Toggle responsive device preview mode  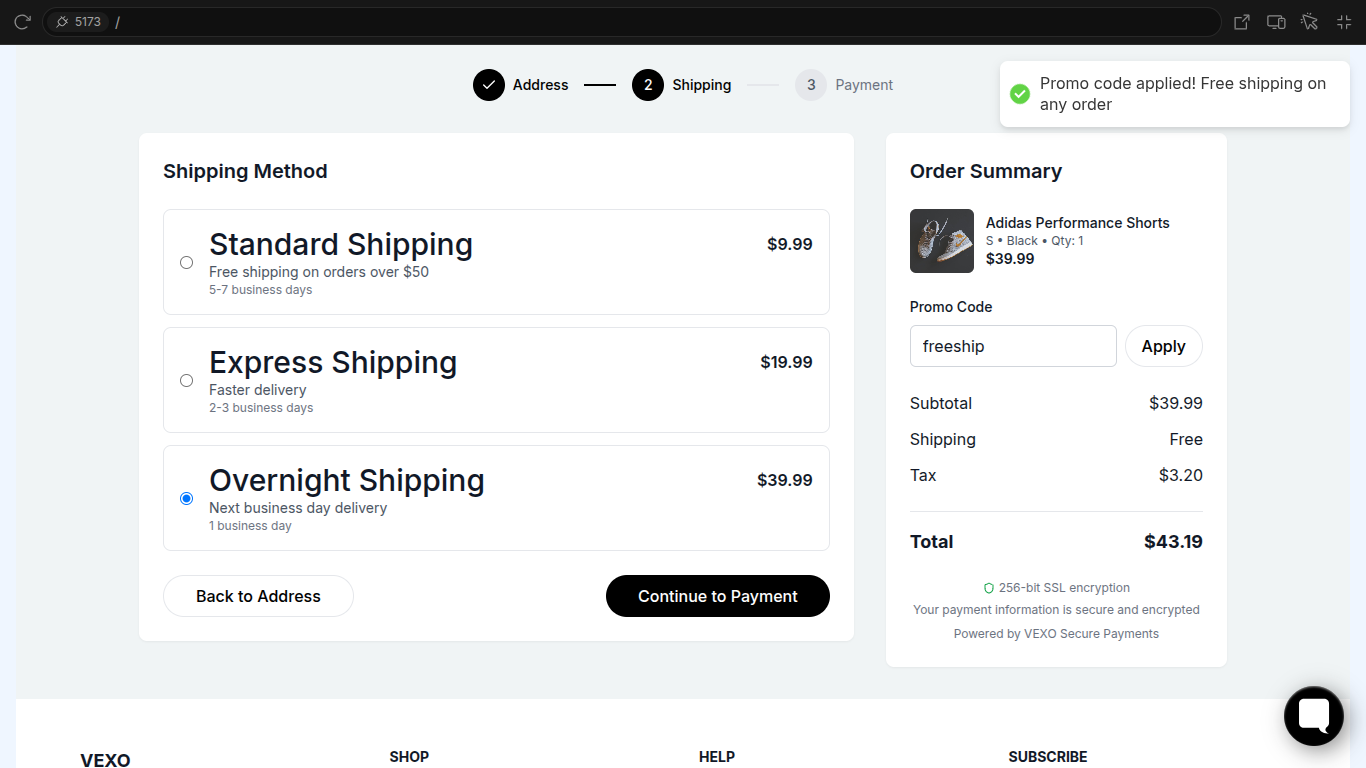click(x=1275, y=21)
